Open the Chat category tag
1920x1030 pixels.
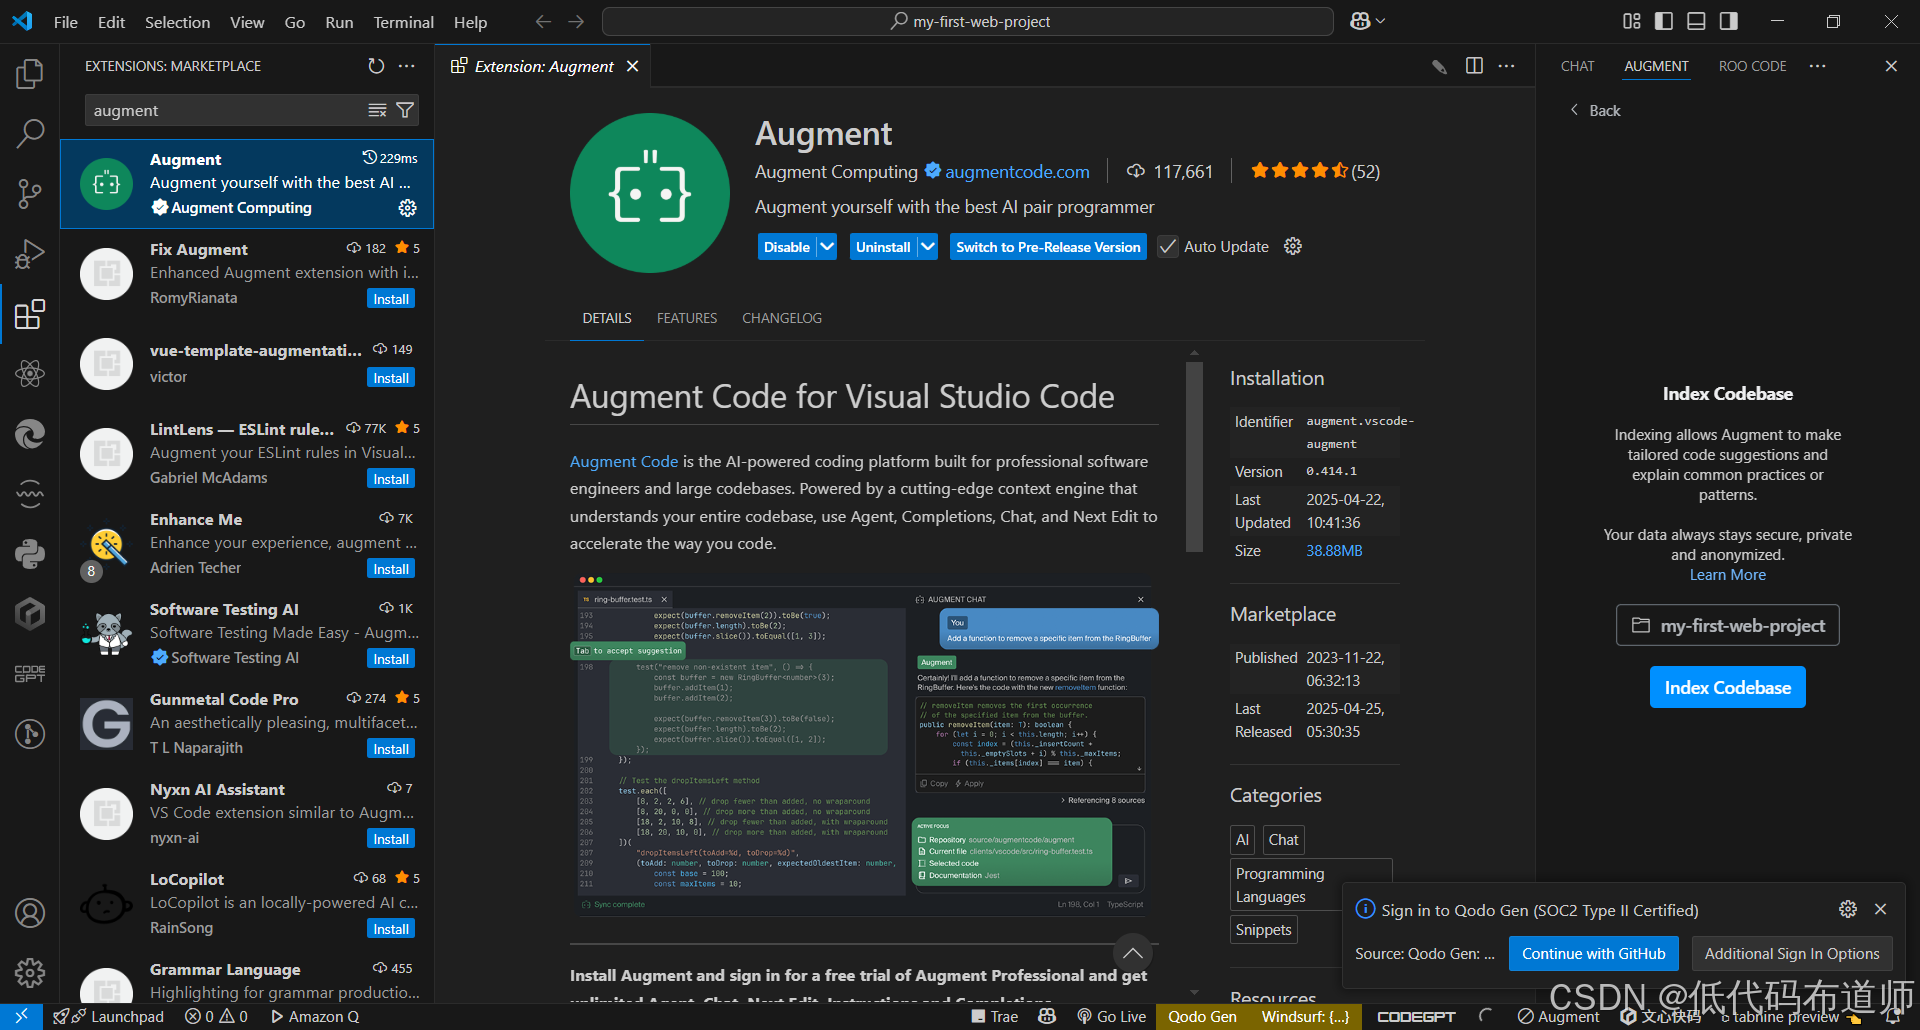click(x=1283, y=839)
